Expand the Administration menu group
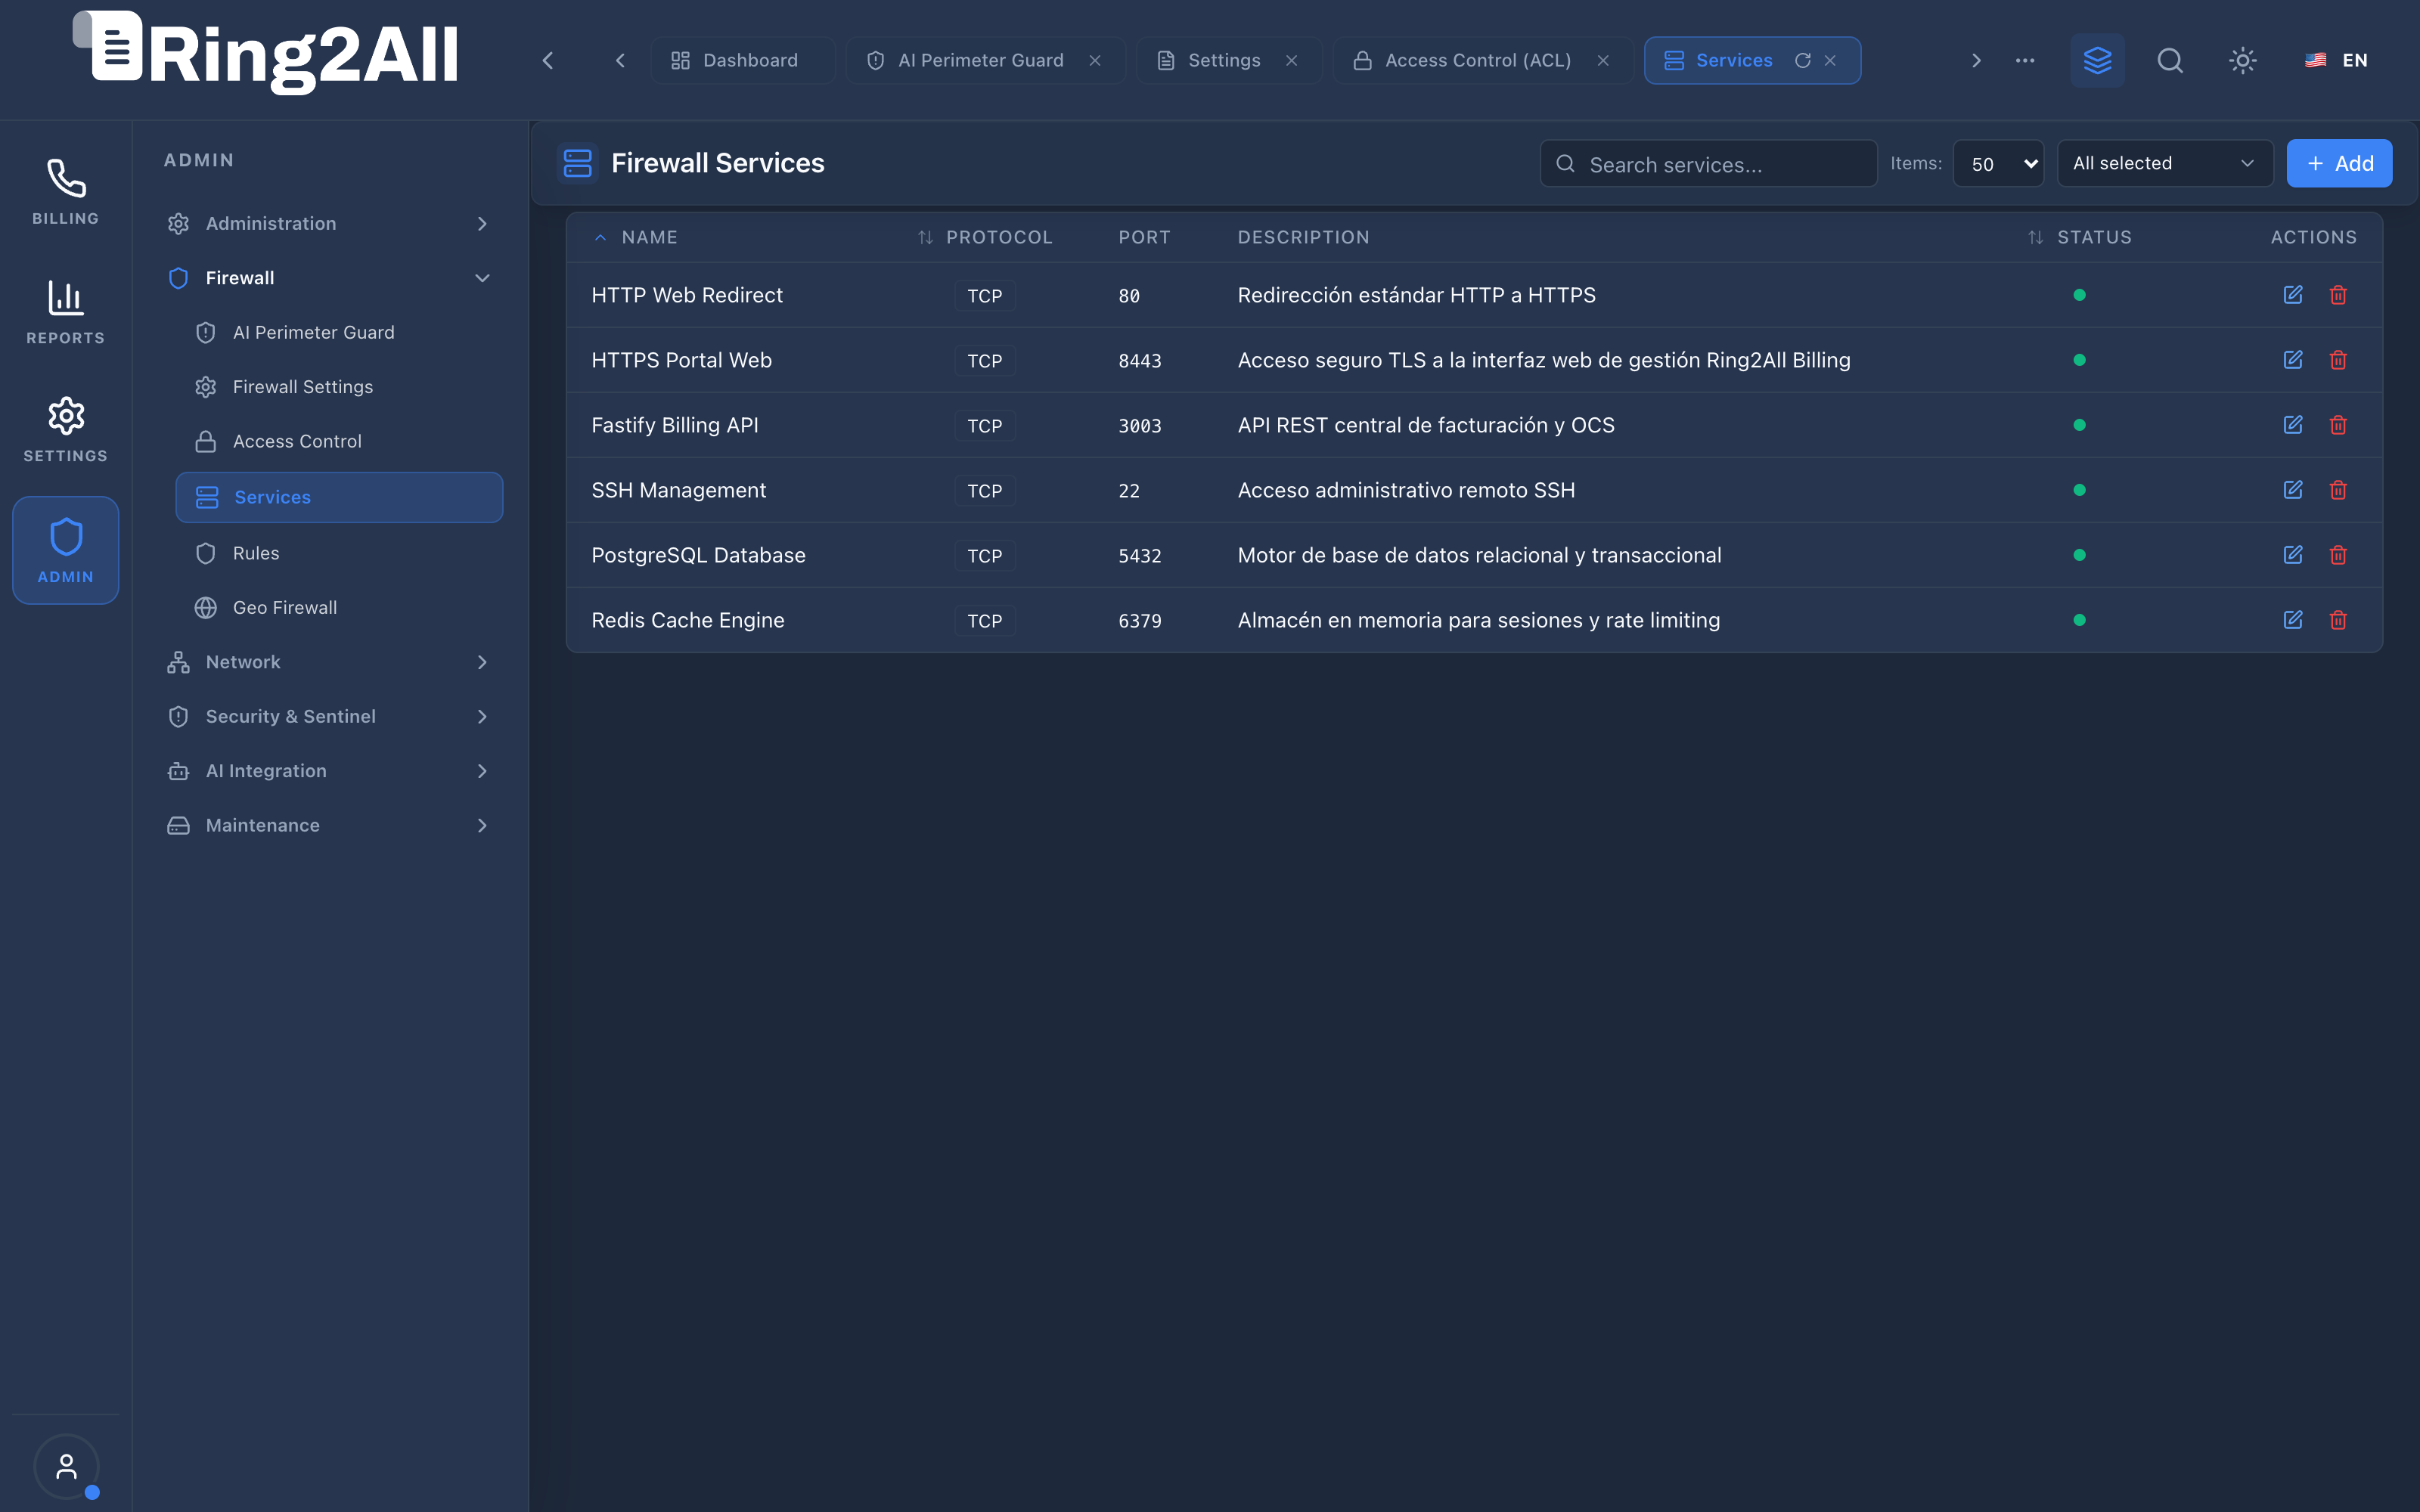 (x=330, y=223)
